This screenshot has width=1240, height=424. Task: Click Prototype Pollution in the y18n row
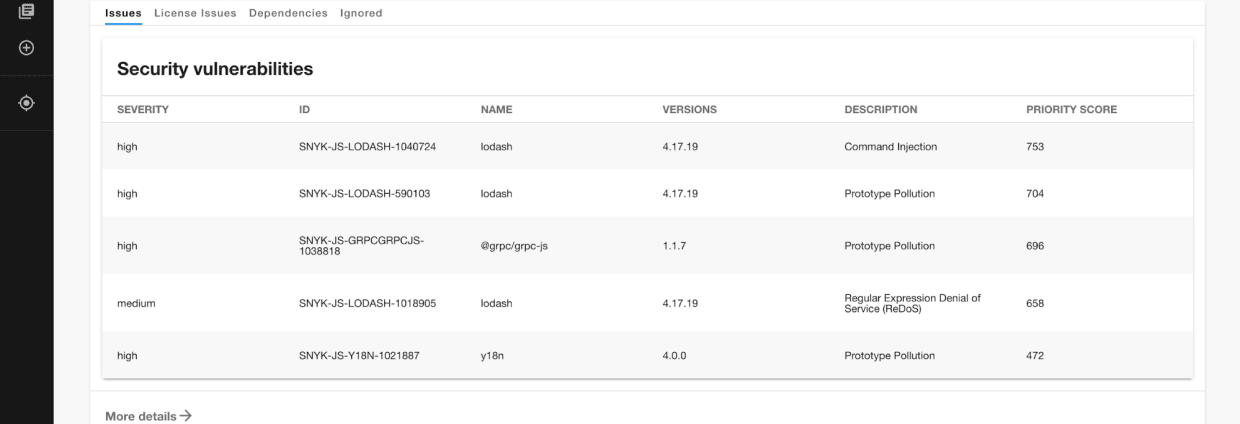coord(890,355)
